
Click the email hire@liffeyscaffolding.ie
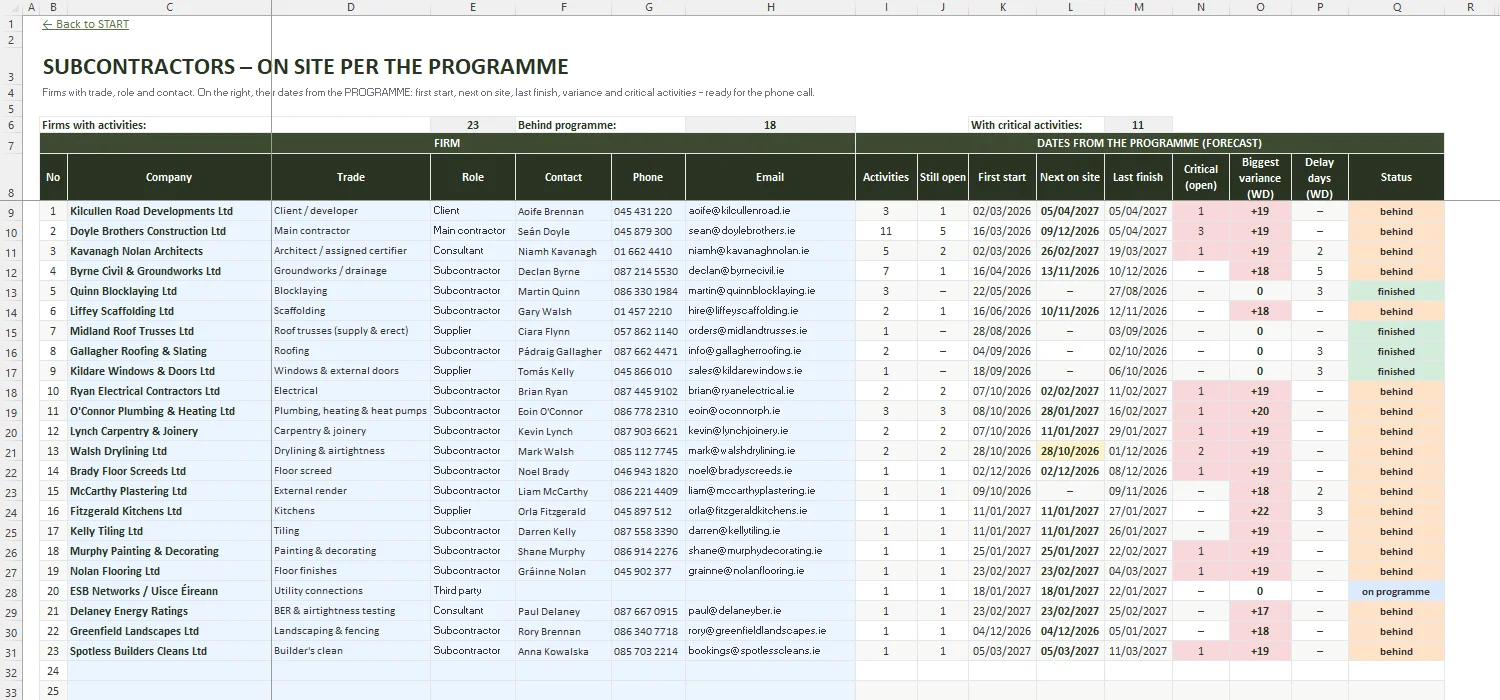point(770,311)
